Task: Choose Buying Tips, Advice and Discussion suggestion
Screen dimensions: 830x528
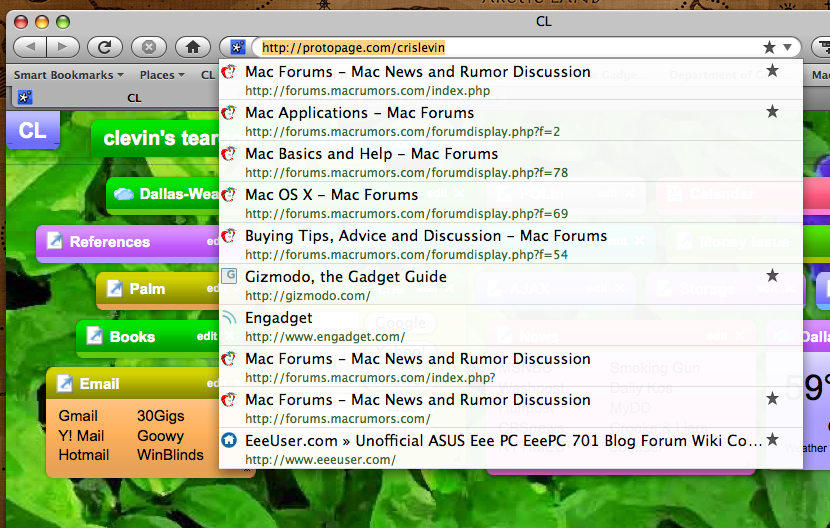Action: [511, 244]
